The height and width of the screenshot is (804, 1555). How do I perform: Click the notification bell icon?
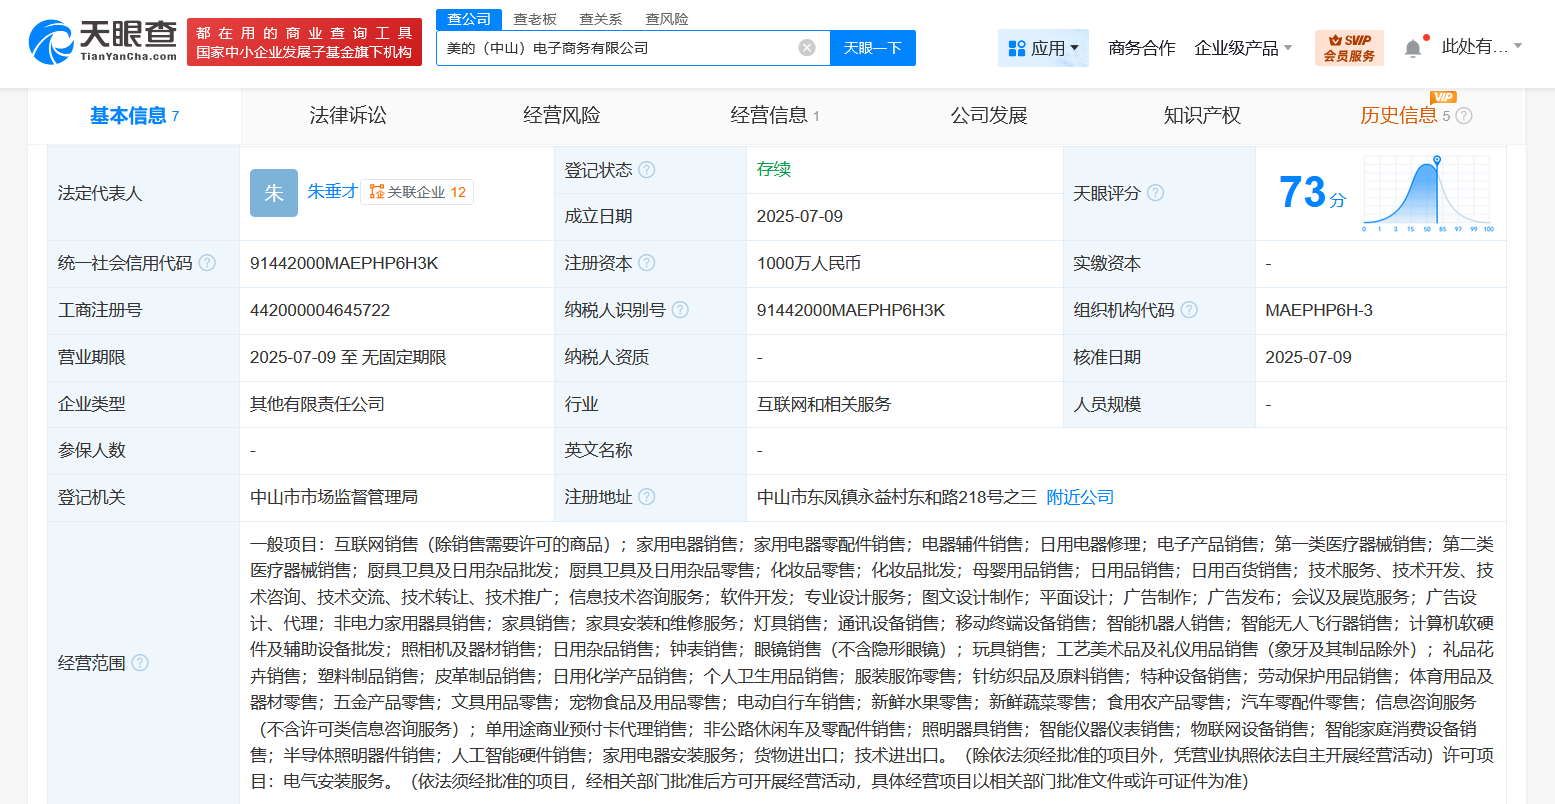click(1412, 48)
